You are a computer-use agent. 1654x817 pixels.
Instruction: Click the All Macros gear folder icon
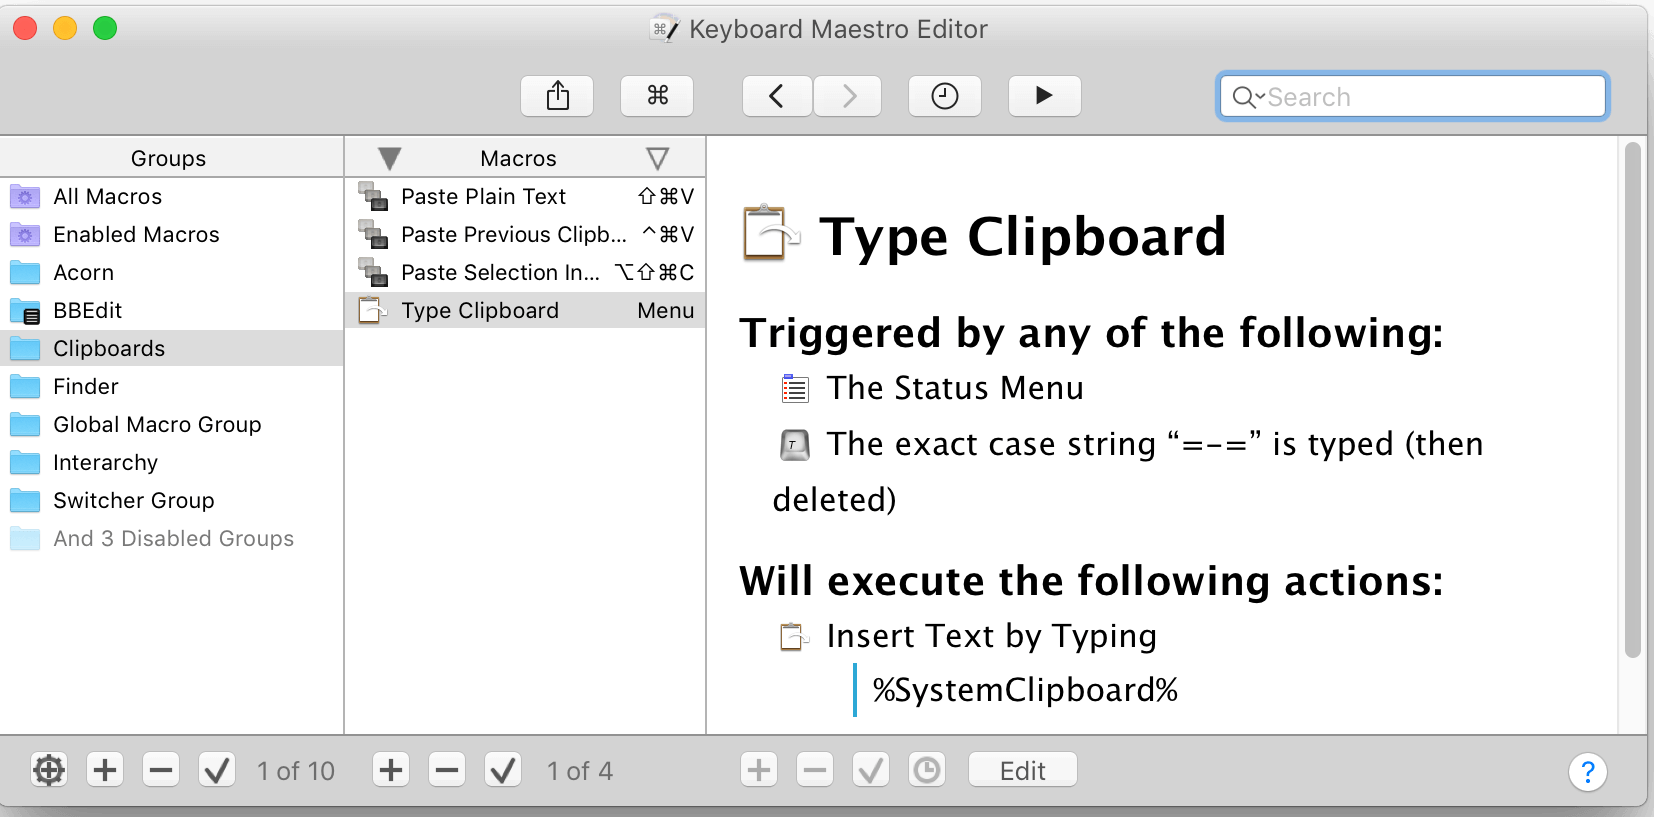(x=25, y=197)
